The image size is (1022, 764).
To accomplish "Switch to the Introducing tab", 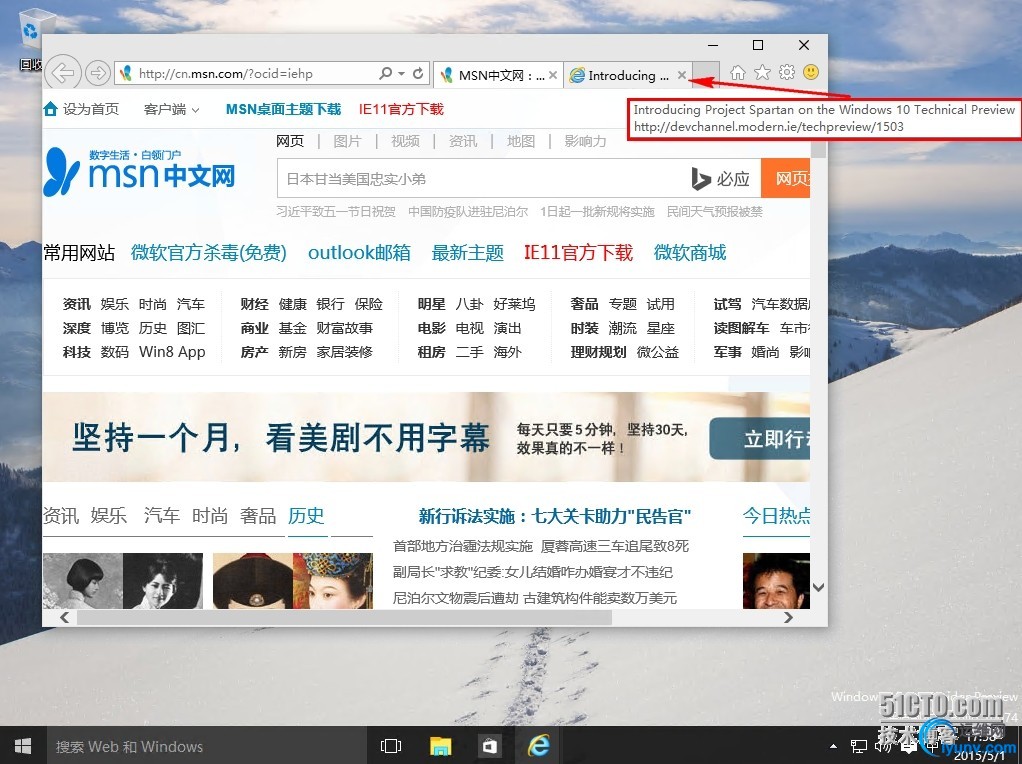I will tap(619, 76).
